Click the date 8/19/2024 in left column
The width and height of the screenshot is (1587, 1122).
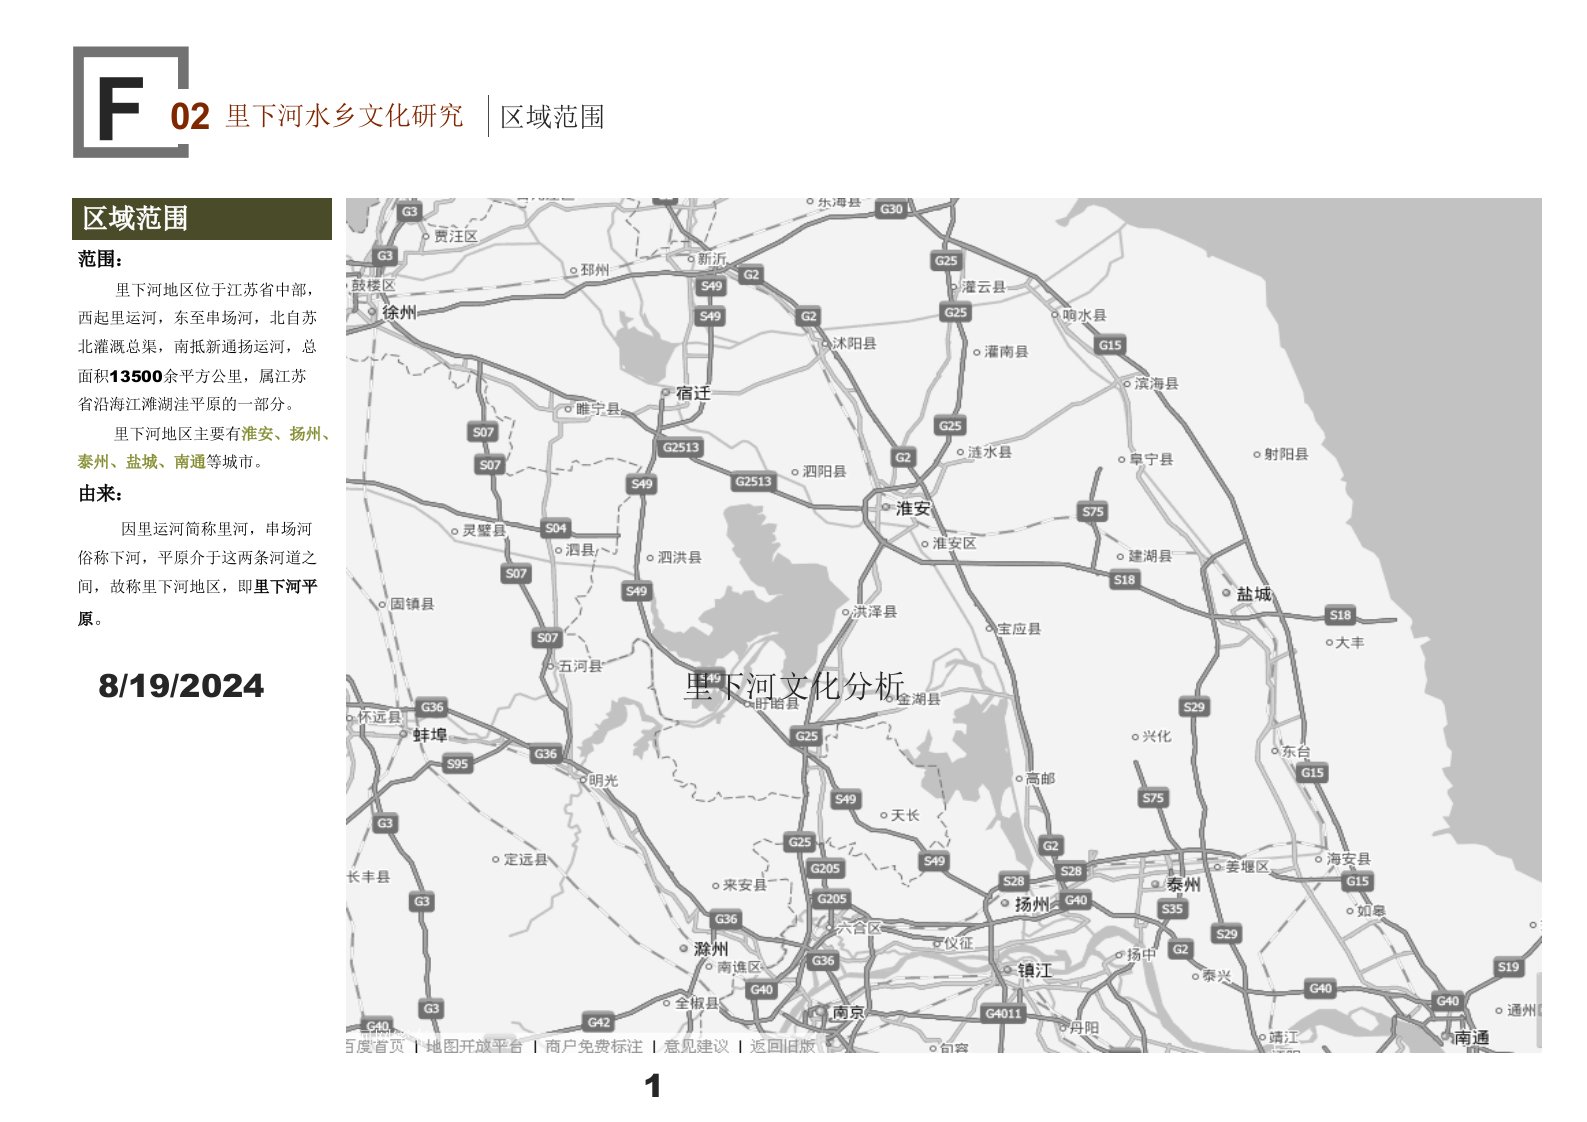[181, 686]
